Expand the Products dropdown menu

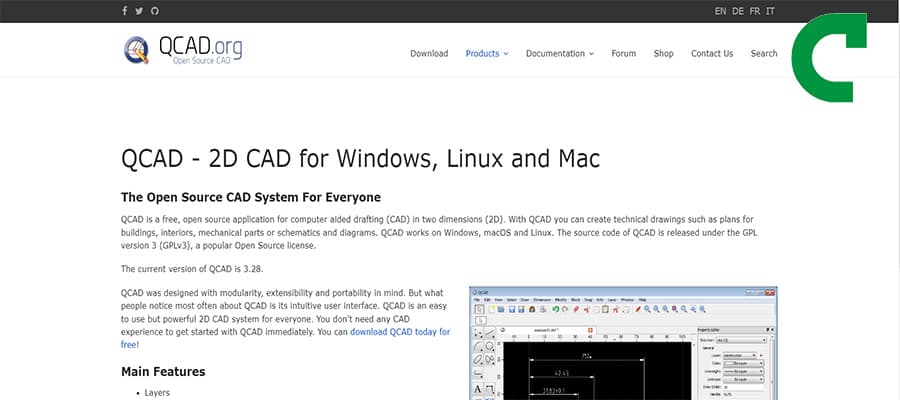[487, 53]
